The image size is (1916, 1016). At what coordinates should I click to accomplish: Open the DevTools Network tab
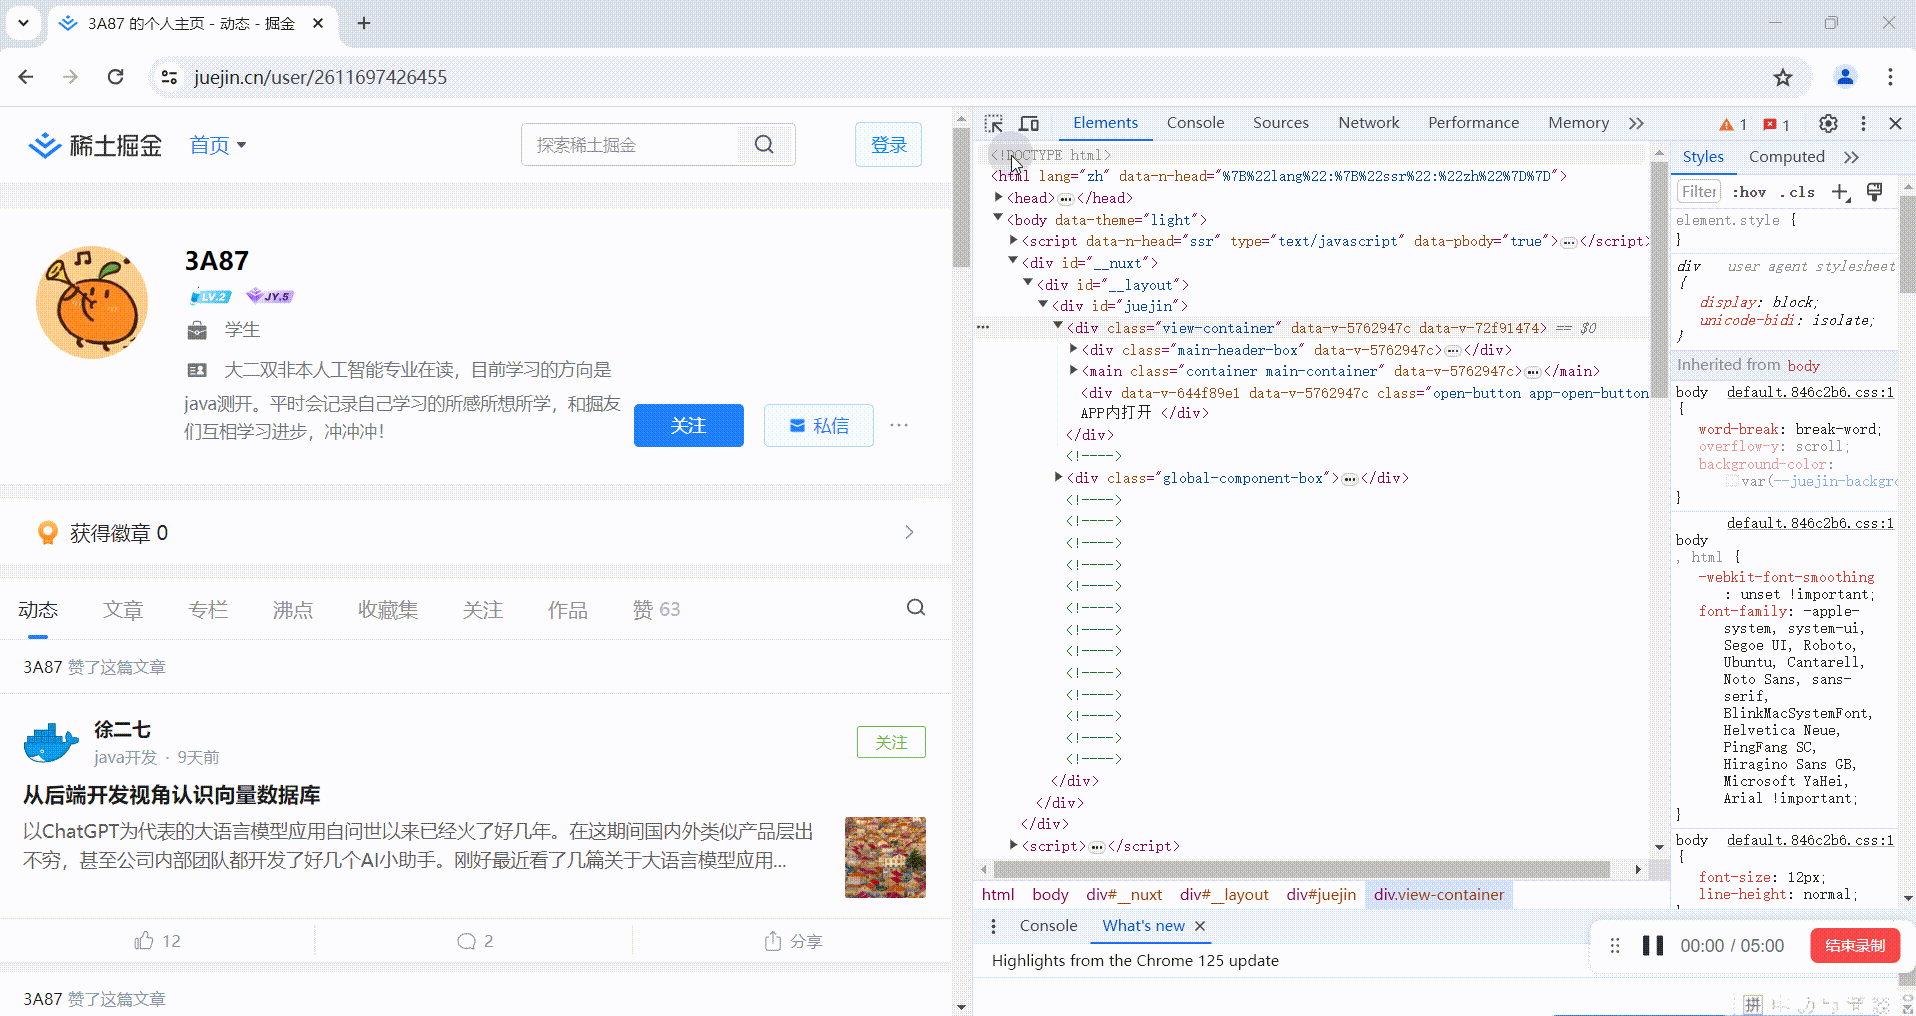(1368, 123)
